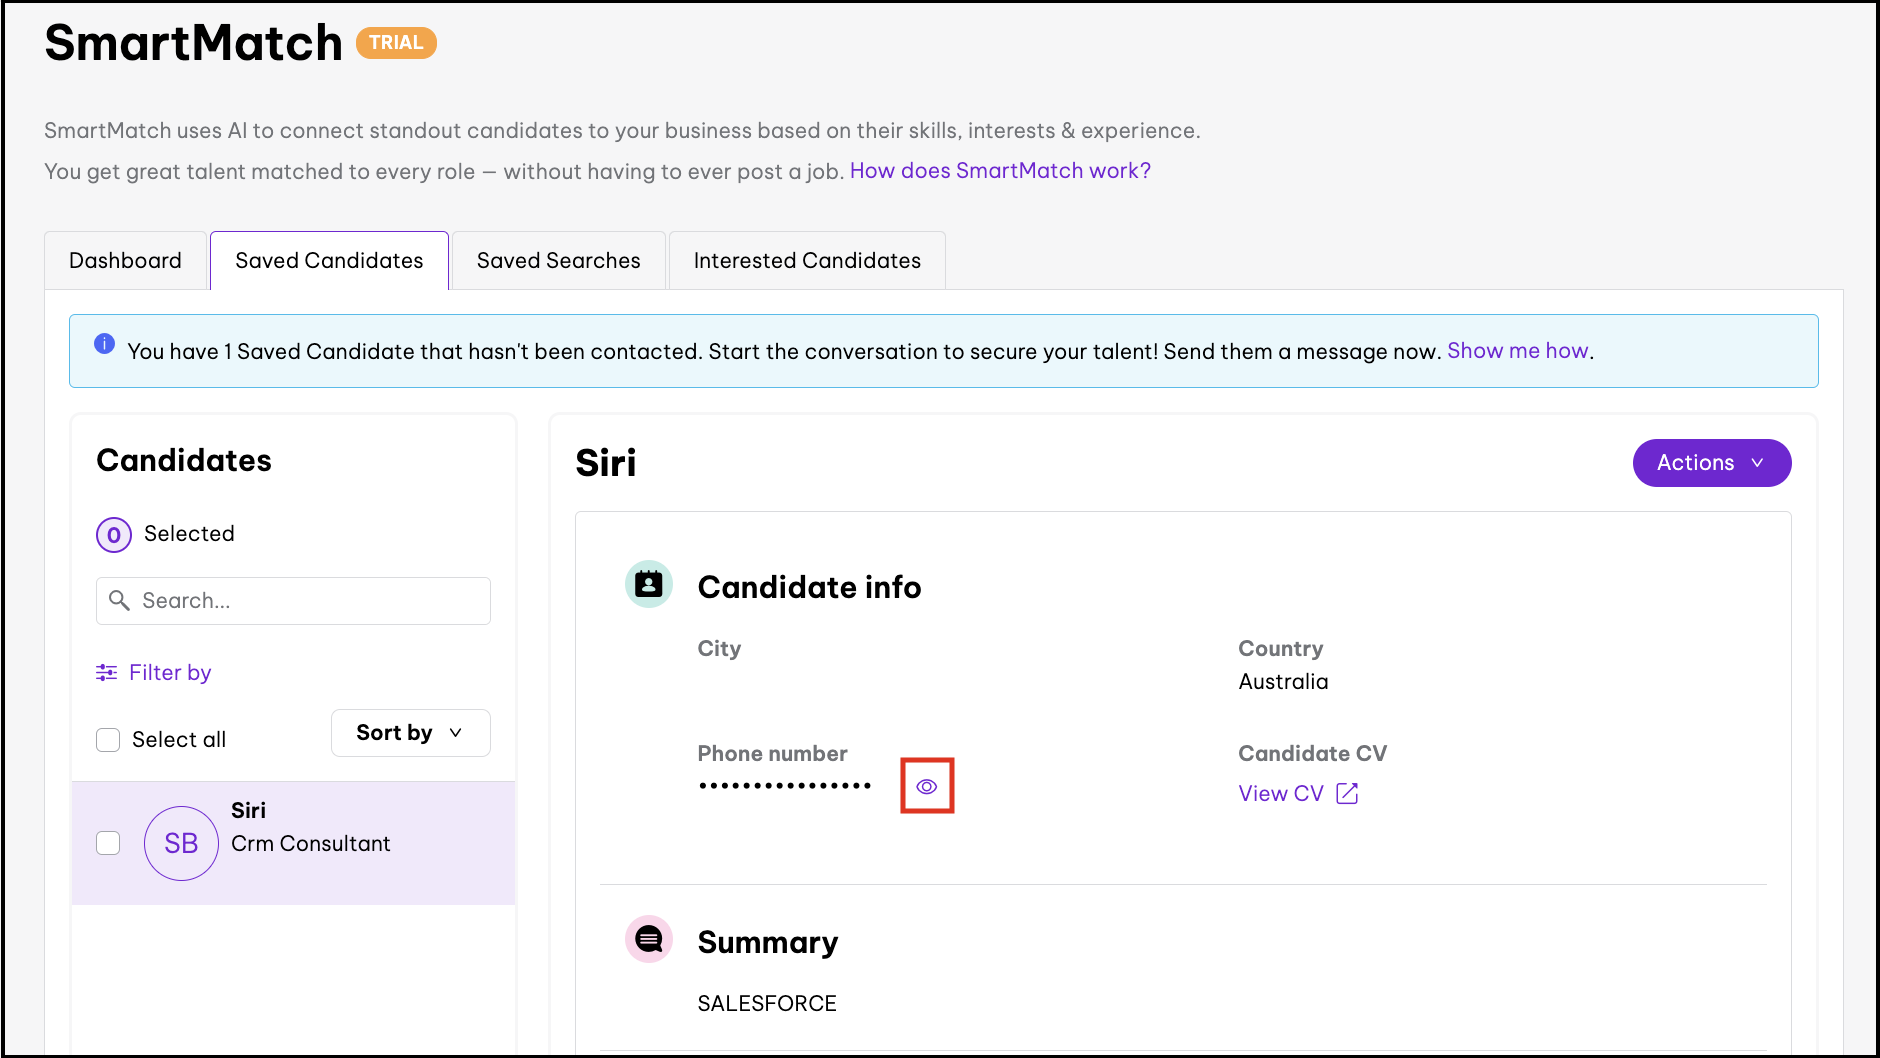Switch to the Dashboard tab
Image resolution: width=1880 pixels, height=1058 pixels.
point(125,261)
